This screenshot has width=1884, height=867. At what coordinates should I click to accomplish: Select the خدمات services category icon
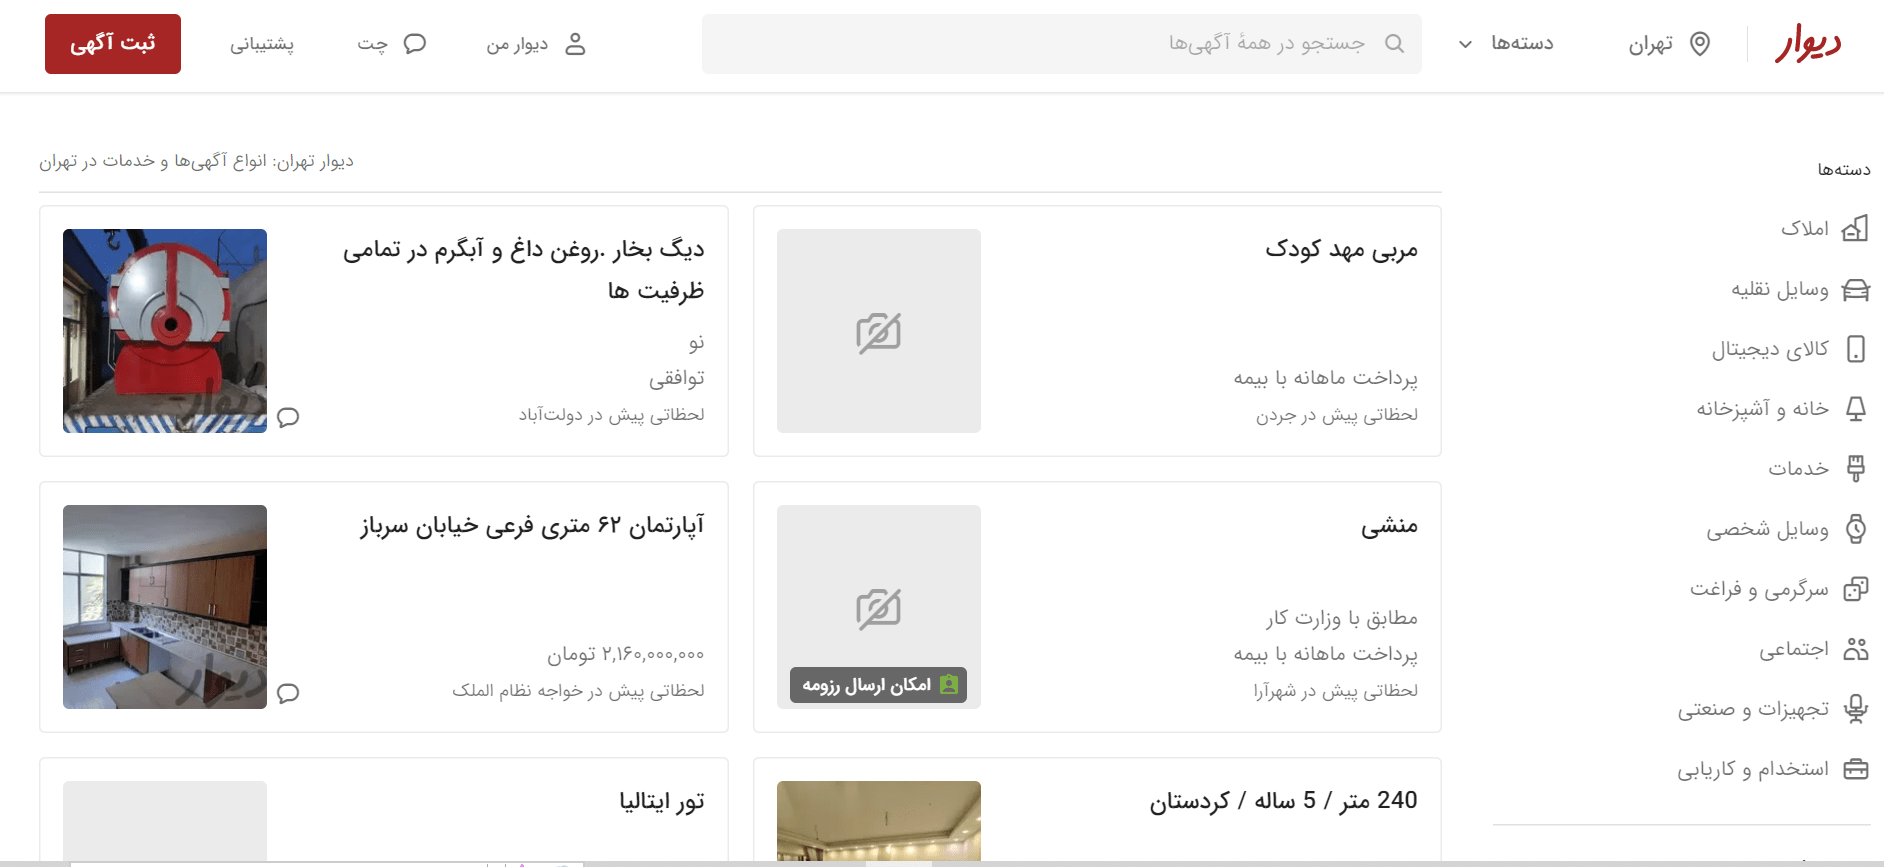pyautogui.click(x=1855, y=468)
